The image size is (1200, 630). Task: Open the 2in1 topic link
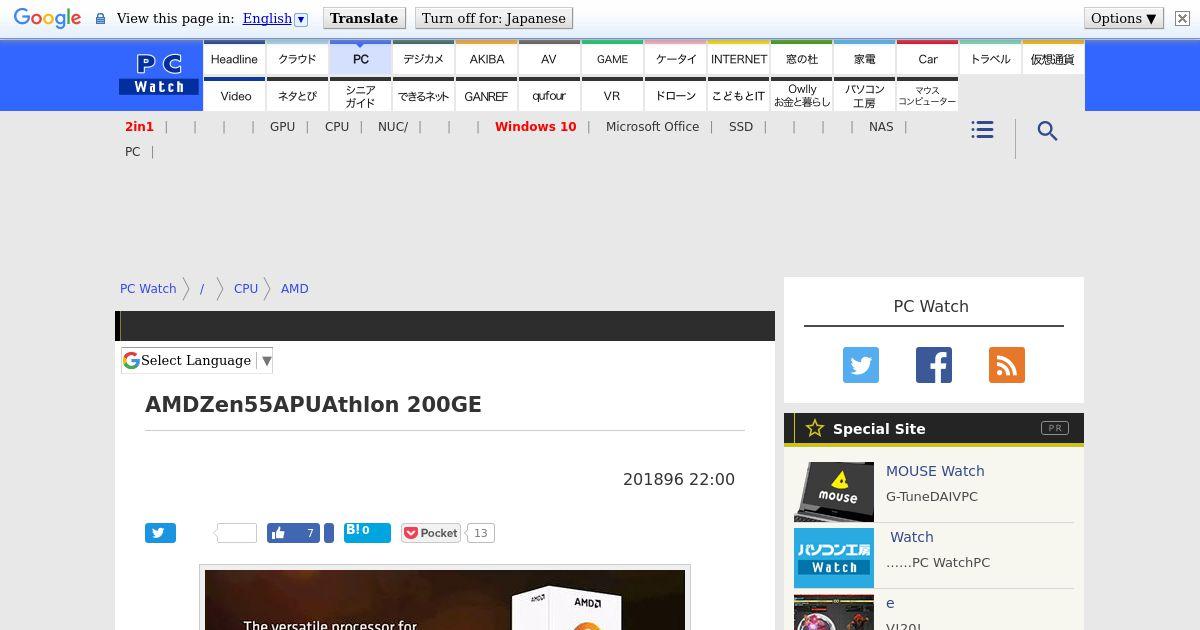(139, 127)
